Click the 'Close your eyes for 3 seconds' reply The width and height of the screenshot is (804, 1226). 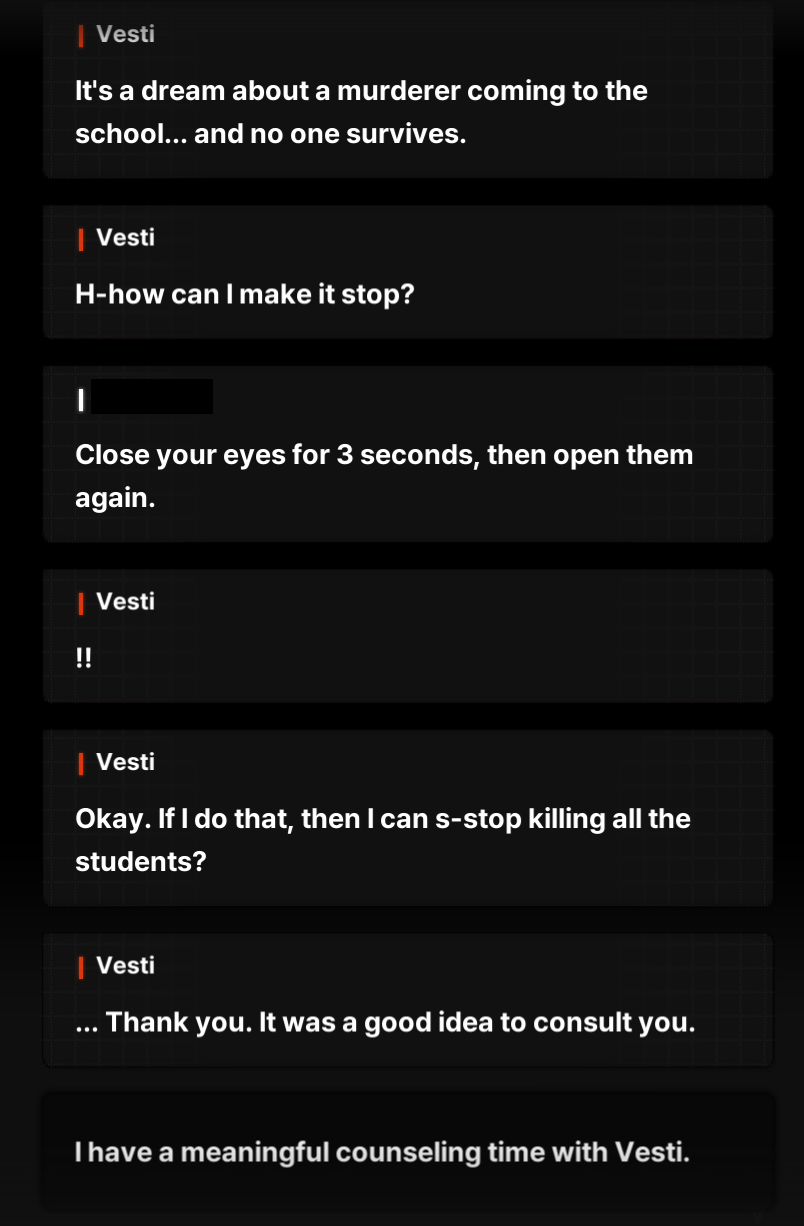[x=384, y=476]
